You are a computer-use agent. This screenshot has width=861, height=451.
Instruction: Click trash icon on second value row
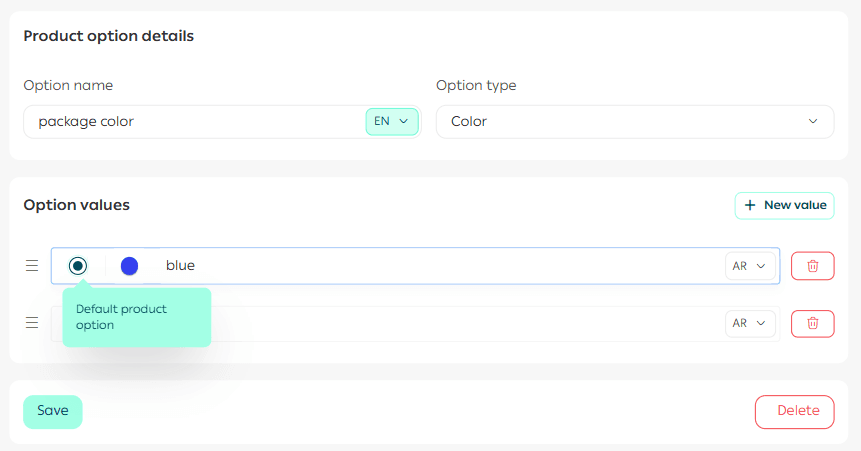812,323
